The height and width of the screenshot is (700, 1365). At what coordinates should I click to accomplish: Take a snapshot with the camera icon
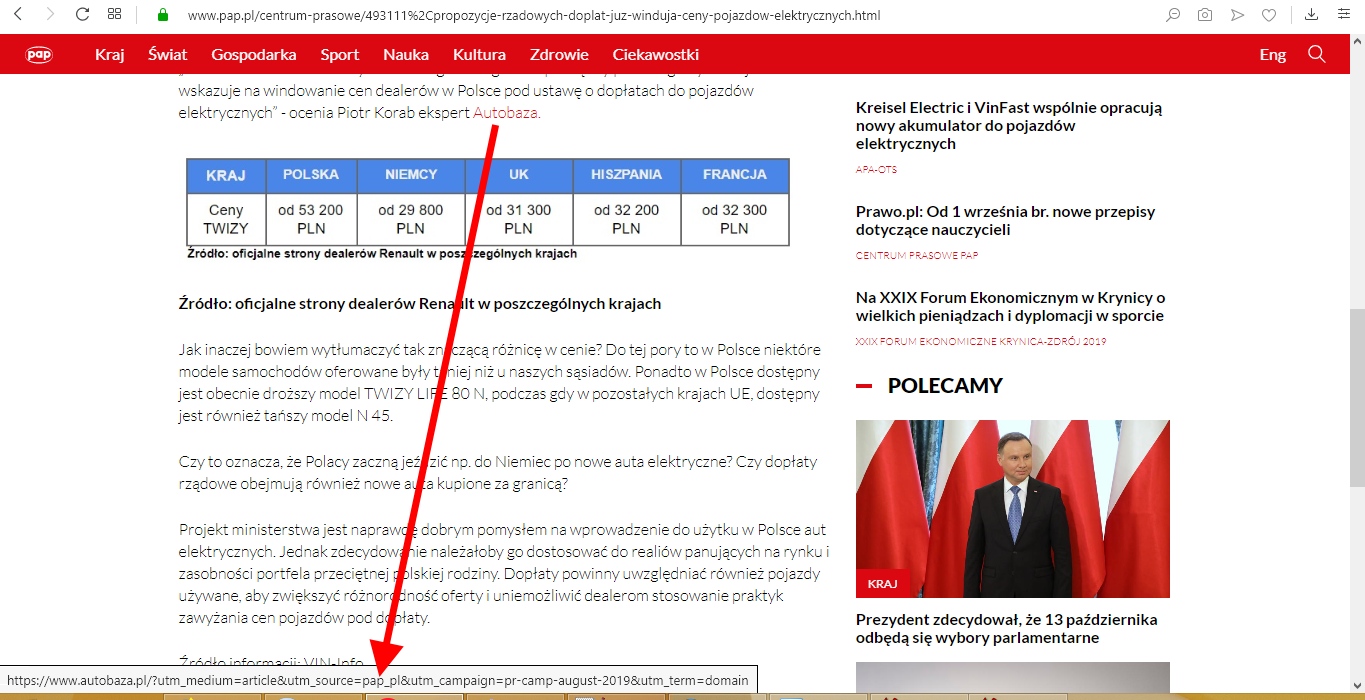1205,15
